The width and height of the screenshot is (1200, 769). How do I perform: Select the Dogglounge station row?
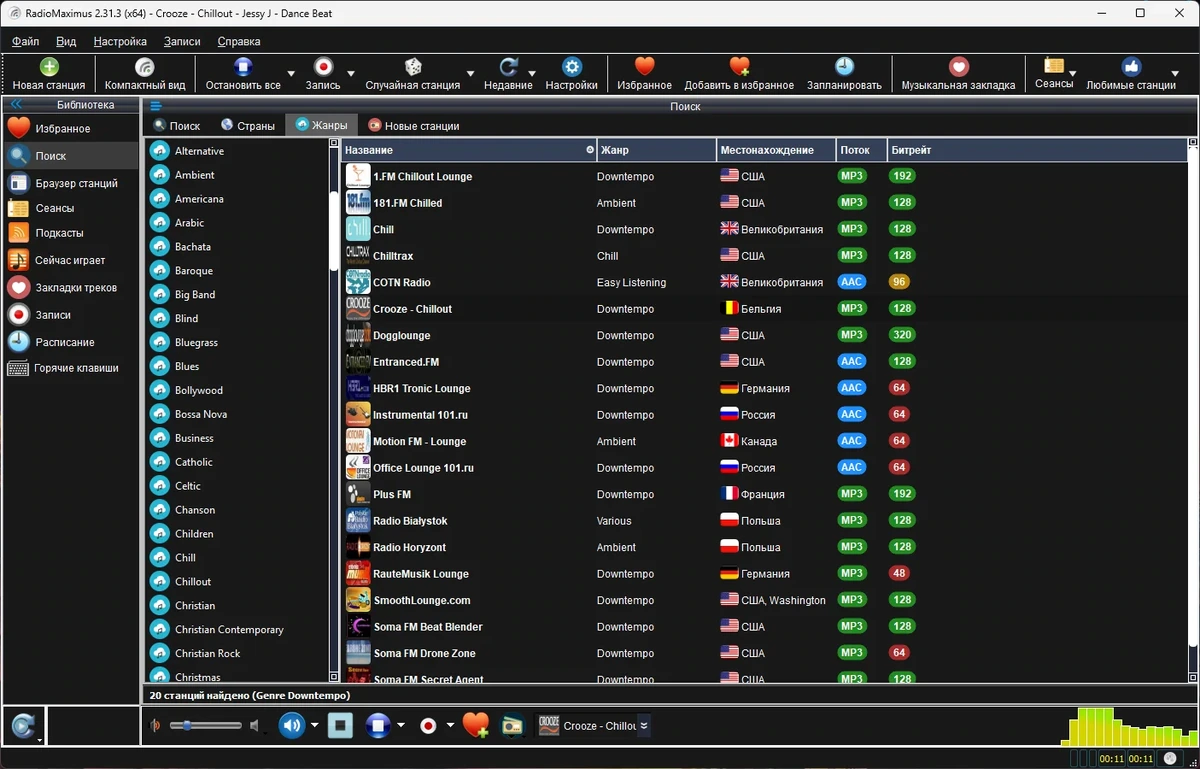click(765, 335)
